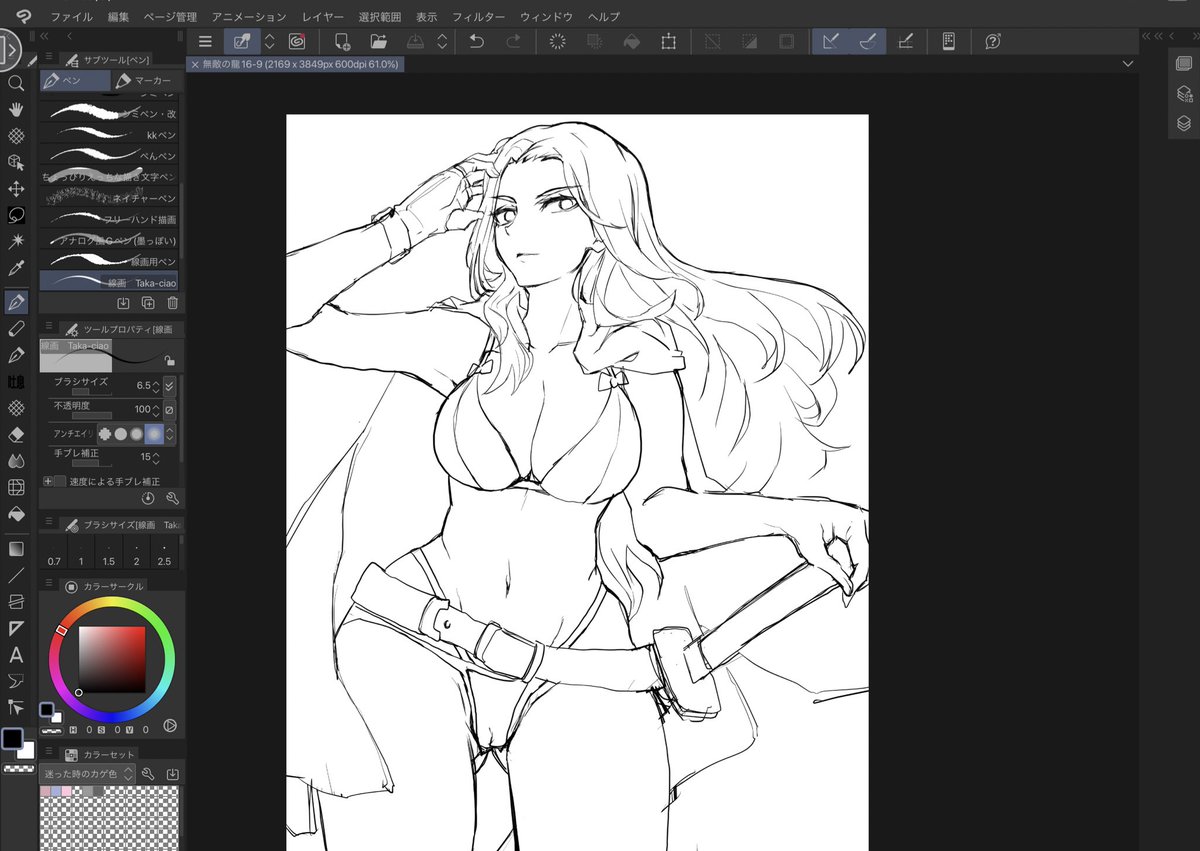Toggle the lock on the Taka-ciao tool preset
Screen dimensions: 1200x851
pos(170,359)
